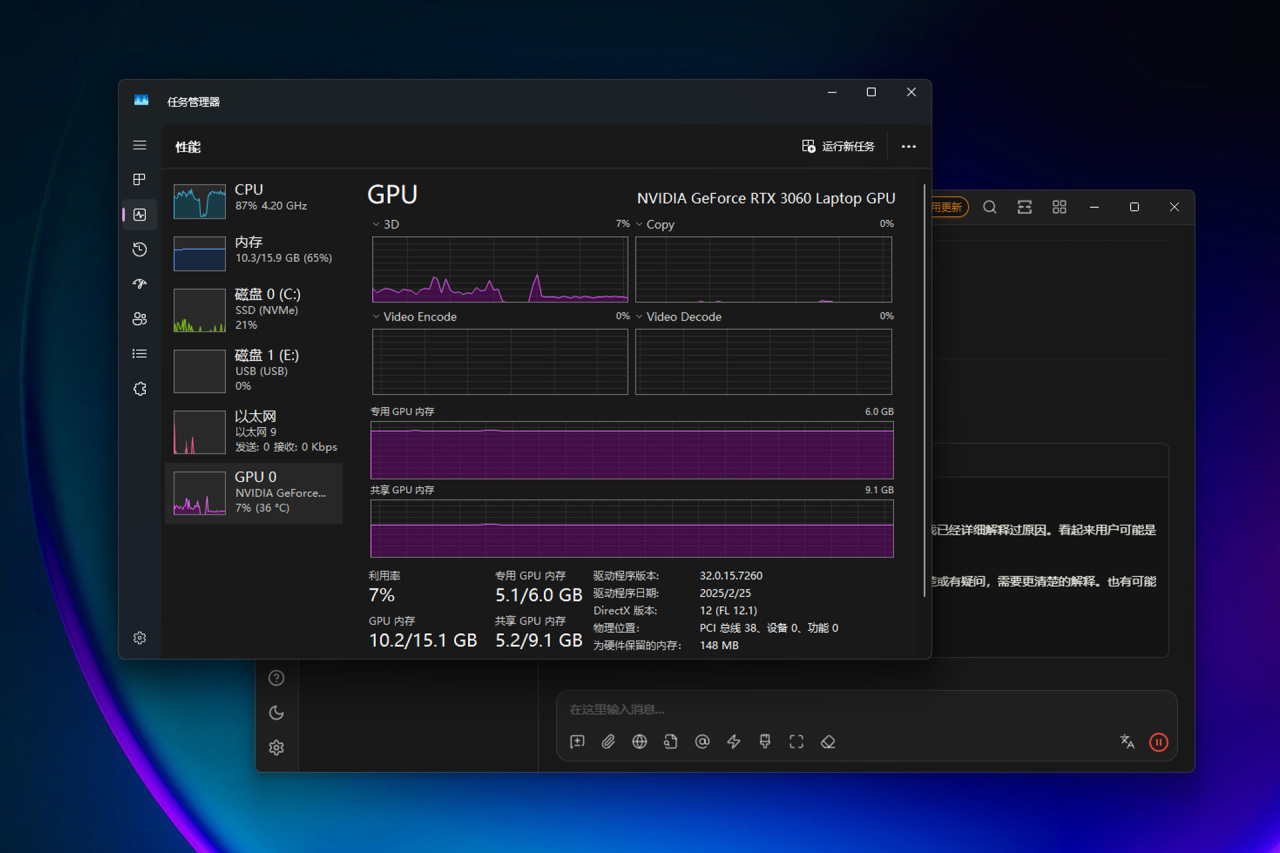Start a new topic in chat input toolbar
The image size is (1280, 853).
[577, 742]
